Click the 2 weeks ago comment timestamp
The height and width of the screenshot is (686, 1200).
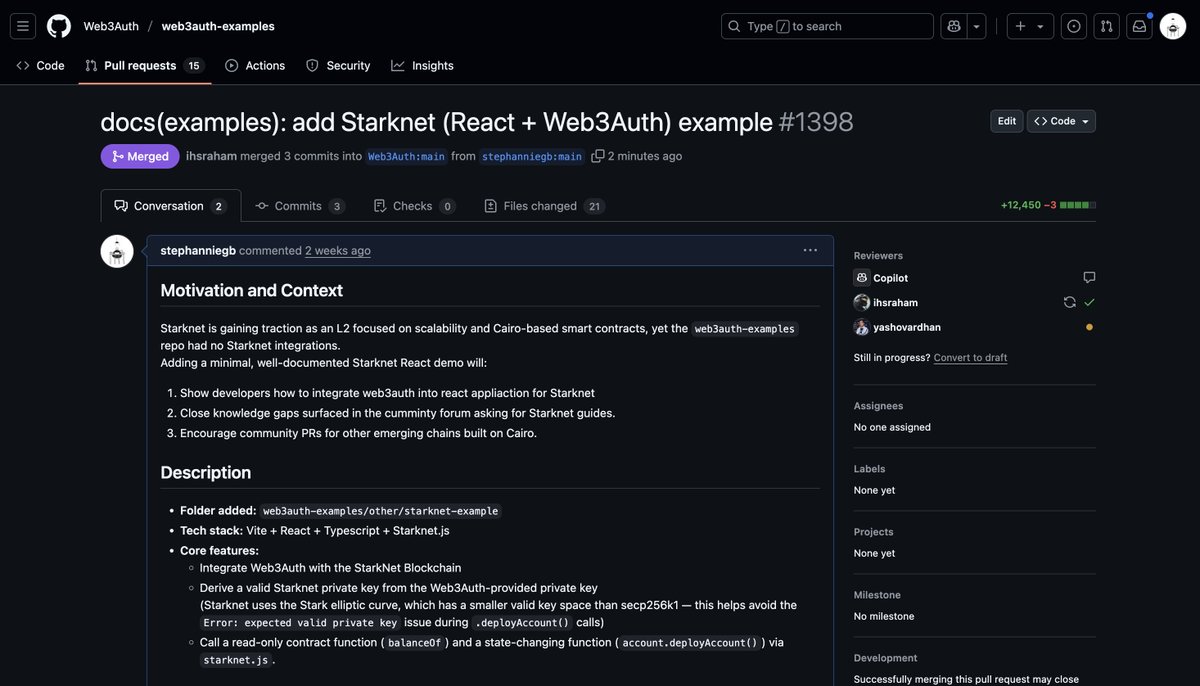(338, 251)
